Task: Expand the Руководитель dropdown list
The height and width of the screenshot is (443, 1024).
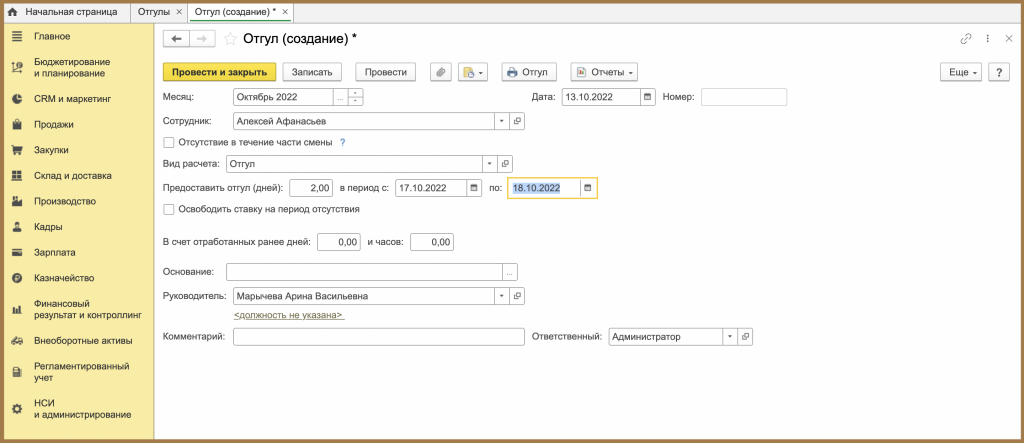Action: pos(502,296)
